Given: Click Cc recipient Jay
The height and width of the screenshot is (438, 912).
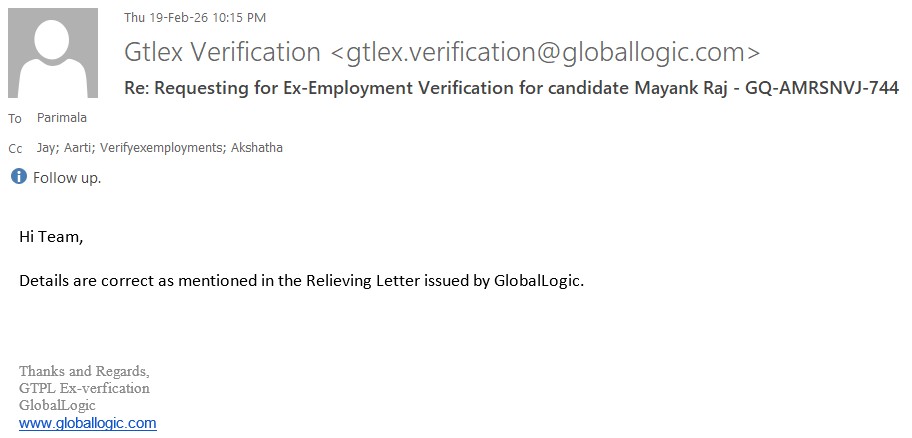Looking at the screenshot, I should (46, 148).
